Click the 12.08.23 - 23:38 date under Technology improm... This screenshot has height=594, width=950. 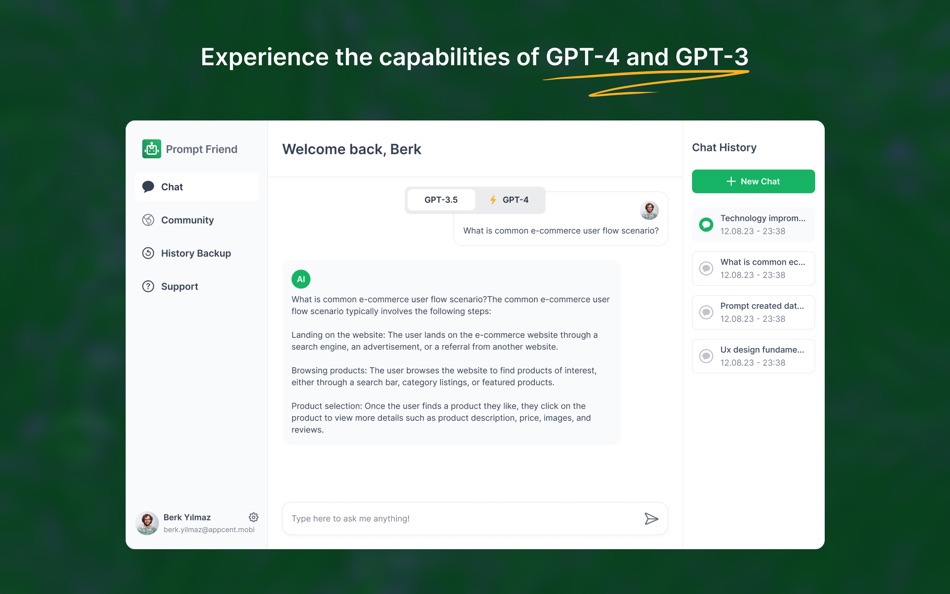(x=752, y=231)
